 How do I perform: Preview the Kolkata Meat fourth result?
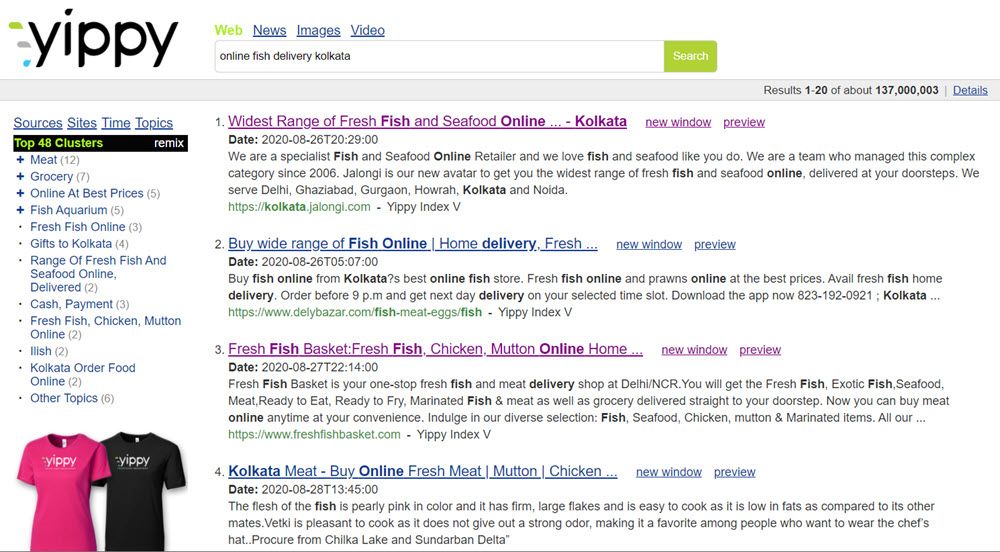[x=735, y=472]
